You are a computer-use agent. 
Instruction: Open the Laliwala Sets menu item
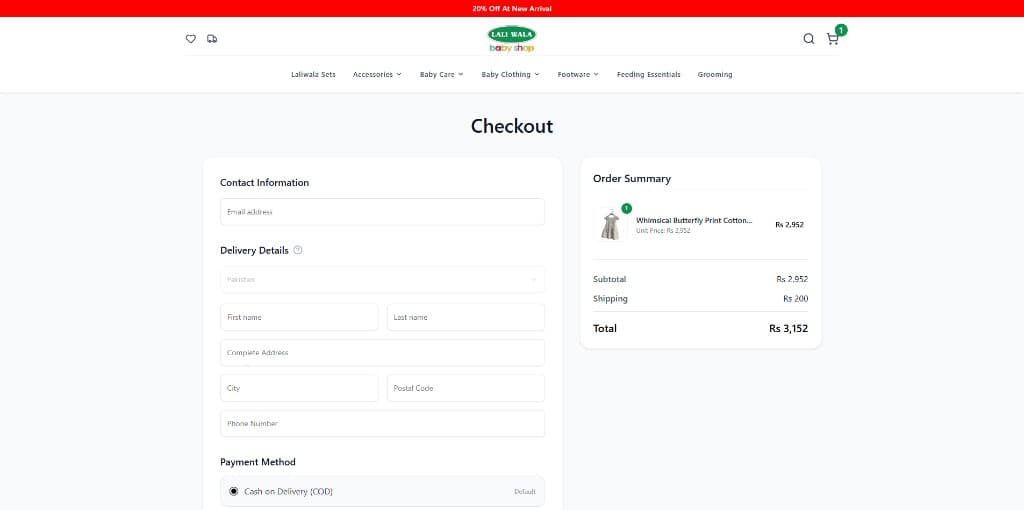313,74
